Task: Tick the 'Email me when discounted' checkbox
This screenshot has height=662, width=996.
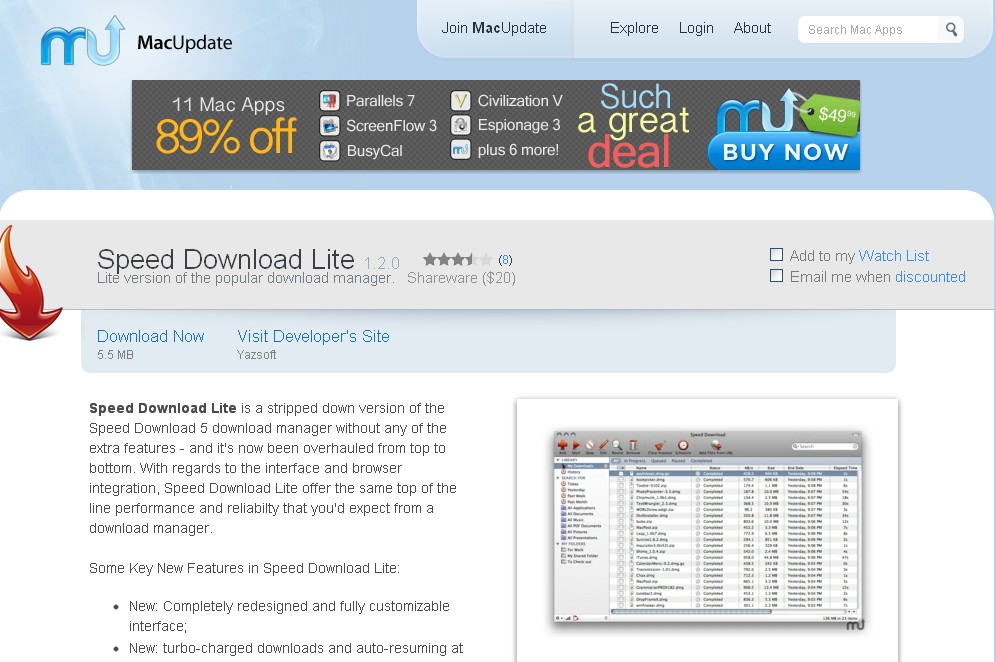Action: pos(776,276)
